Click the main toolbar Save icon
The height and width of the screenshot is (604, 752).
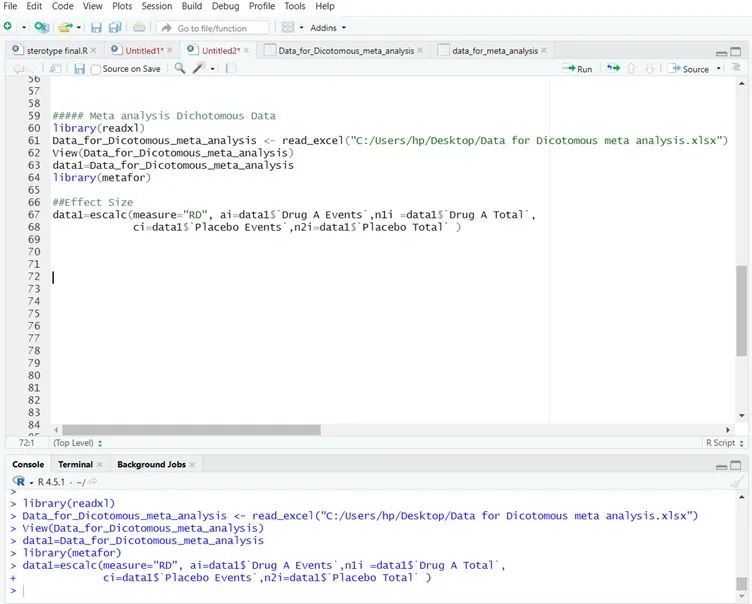[x=96, y=28]
